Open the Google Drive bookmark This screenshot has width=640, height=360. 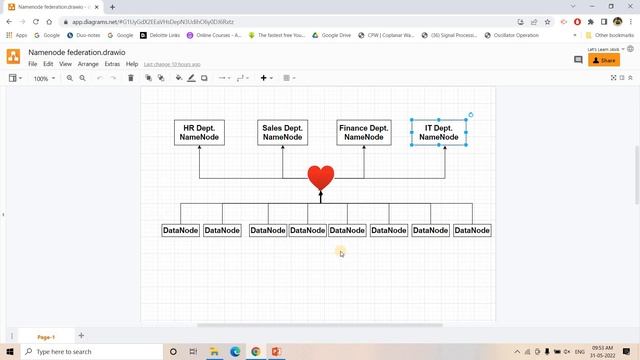(x=331, y=36)
